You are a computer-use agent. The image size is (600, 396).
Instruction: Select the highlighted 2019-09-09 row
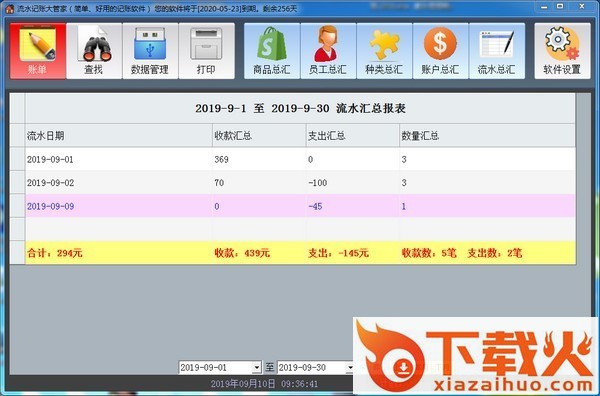pyautogui.click(x=300, y=206)
